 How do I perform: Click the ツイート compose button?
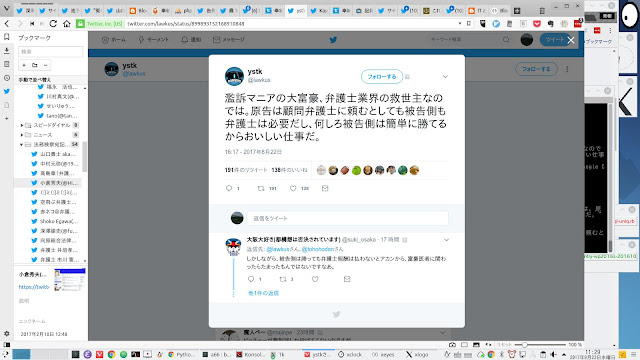point(555,40)
